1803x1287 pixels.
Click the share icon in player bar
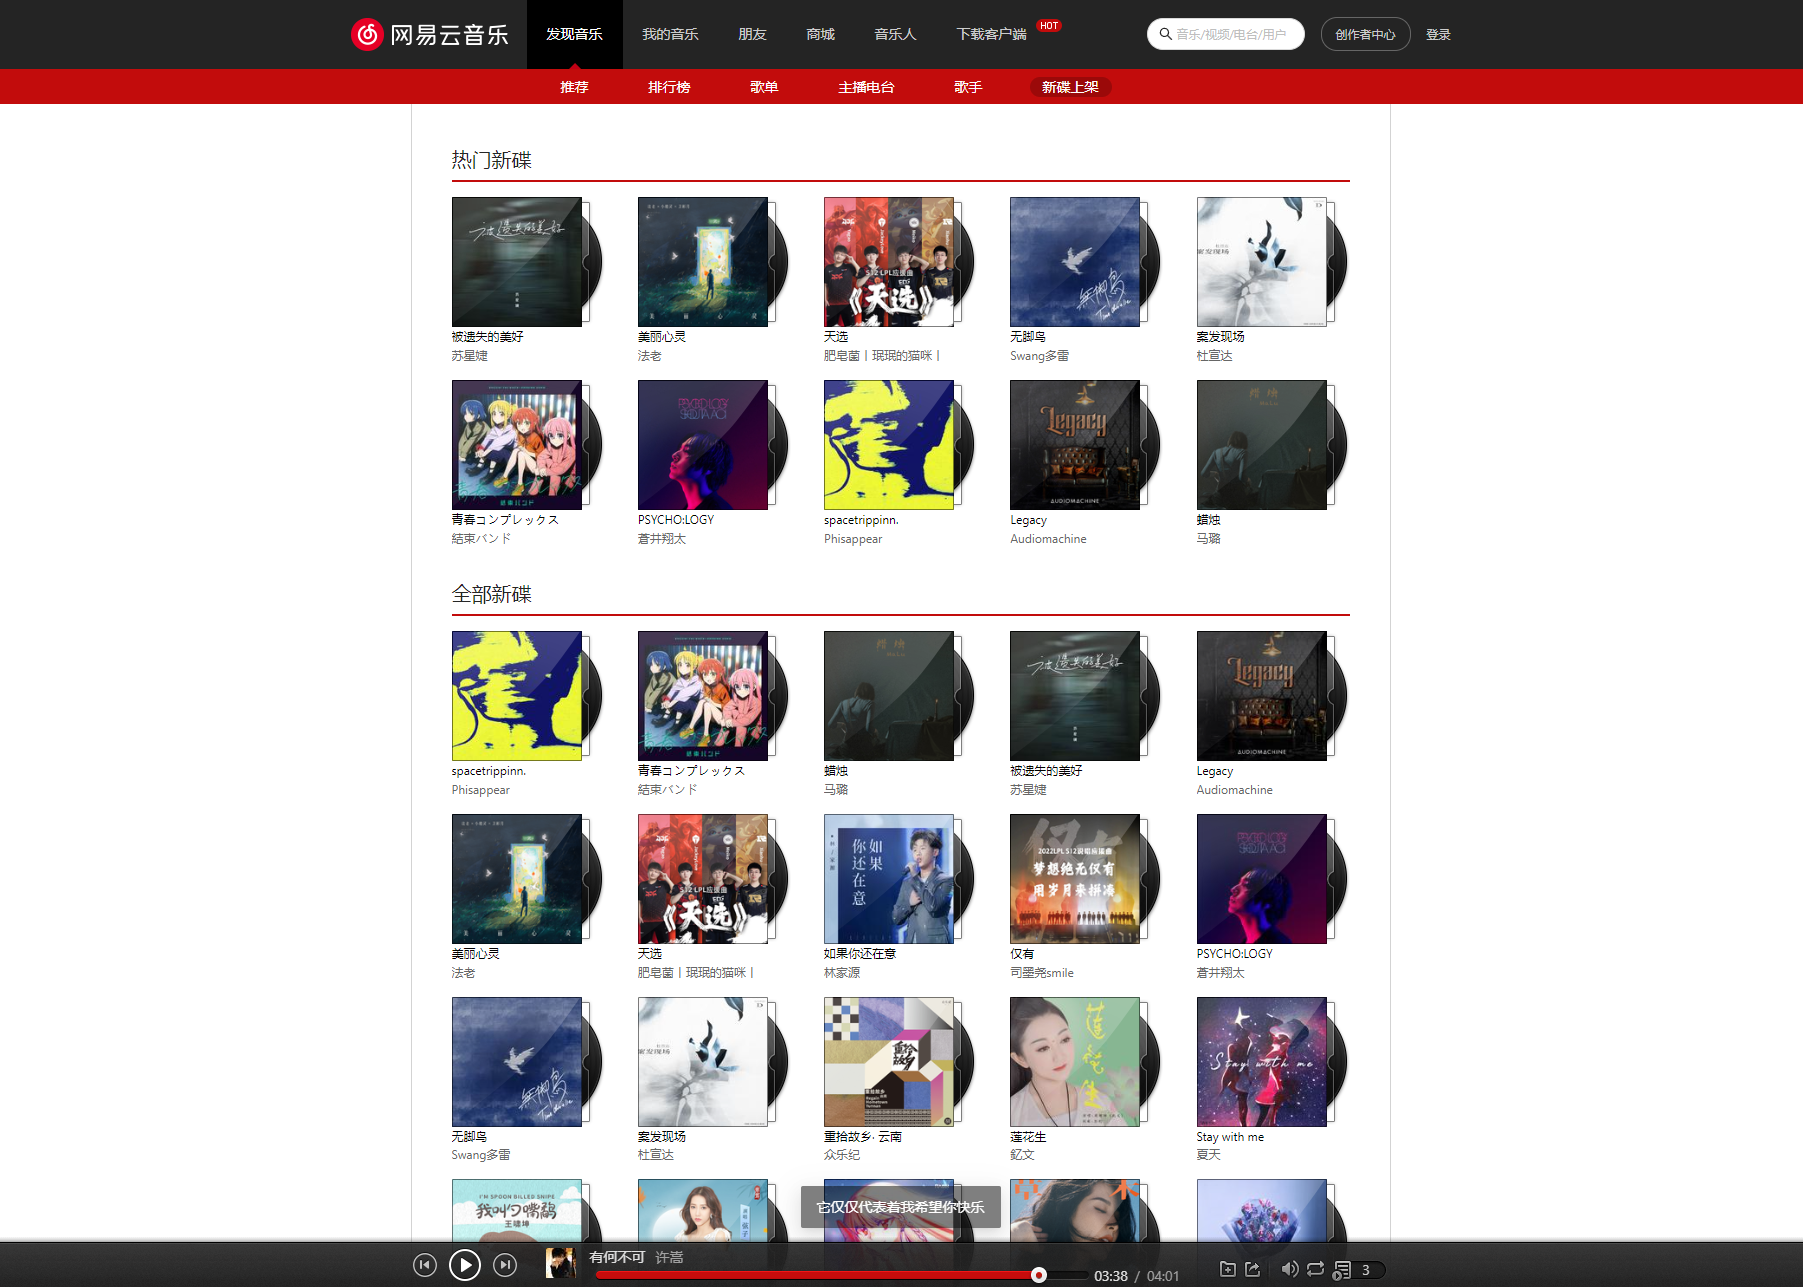(x=1253, y=1269)
